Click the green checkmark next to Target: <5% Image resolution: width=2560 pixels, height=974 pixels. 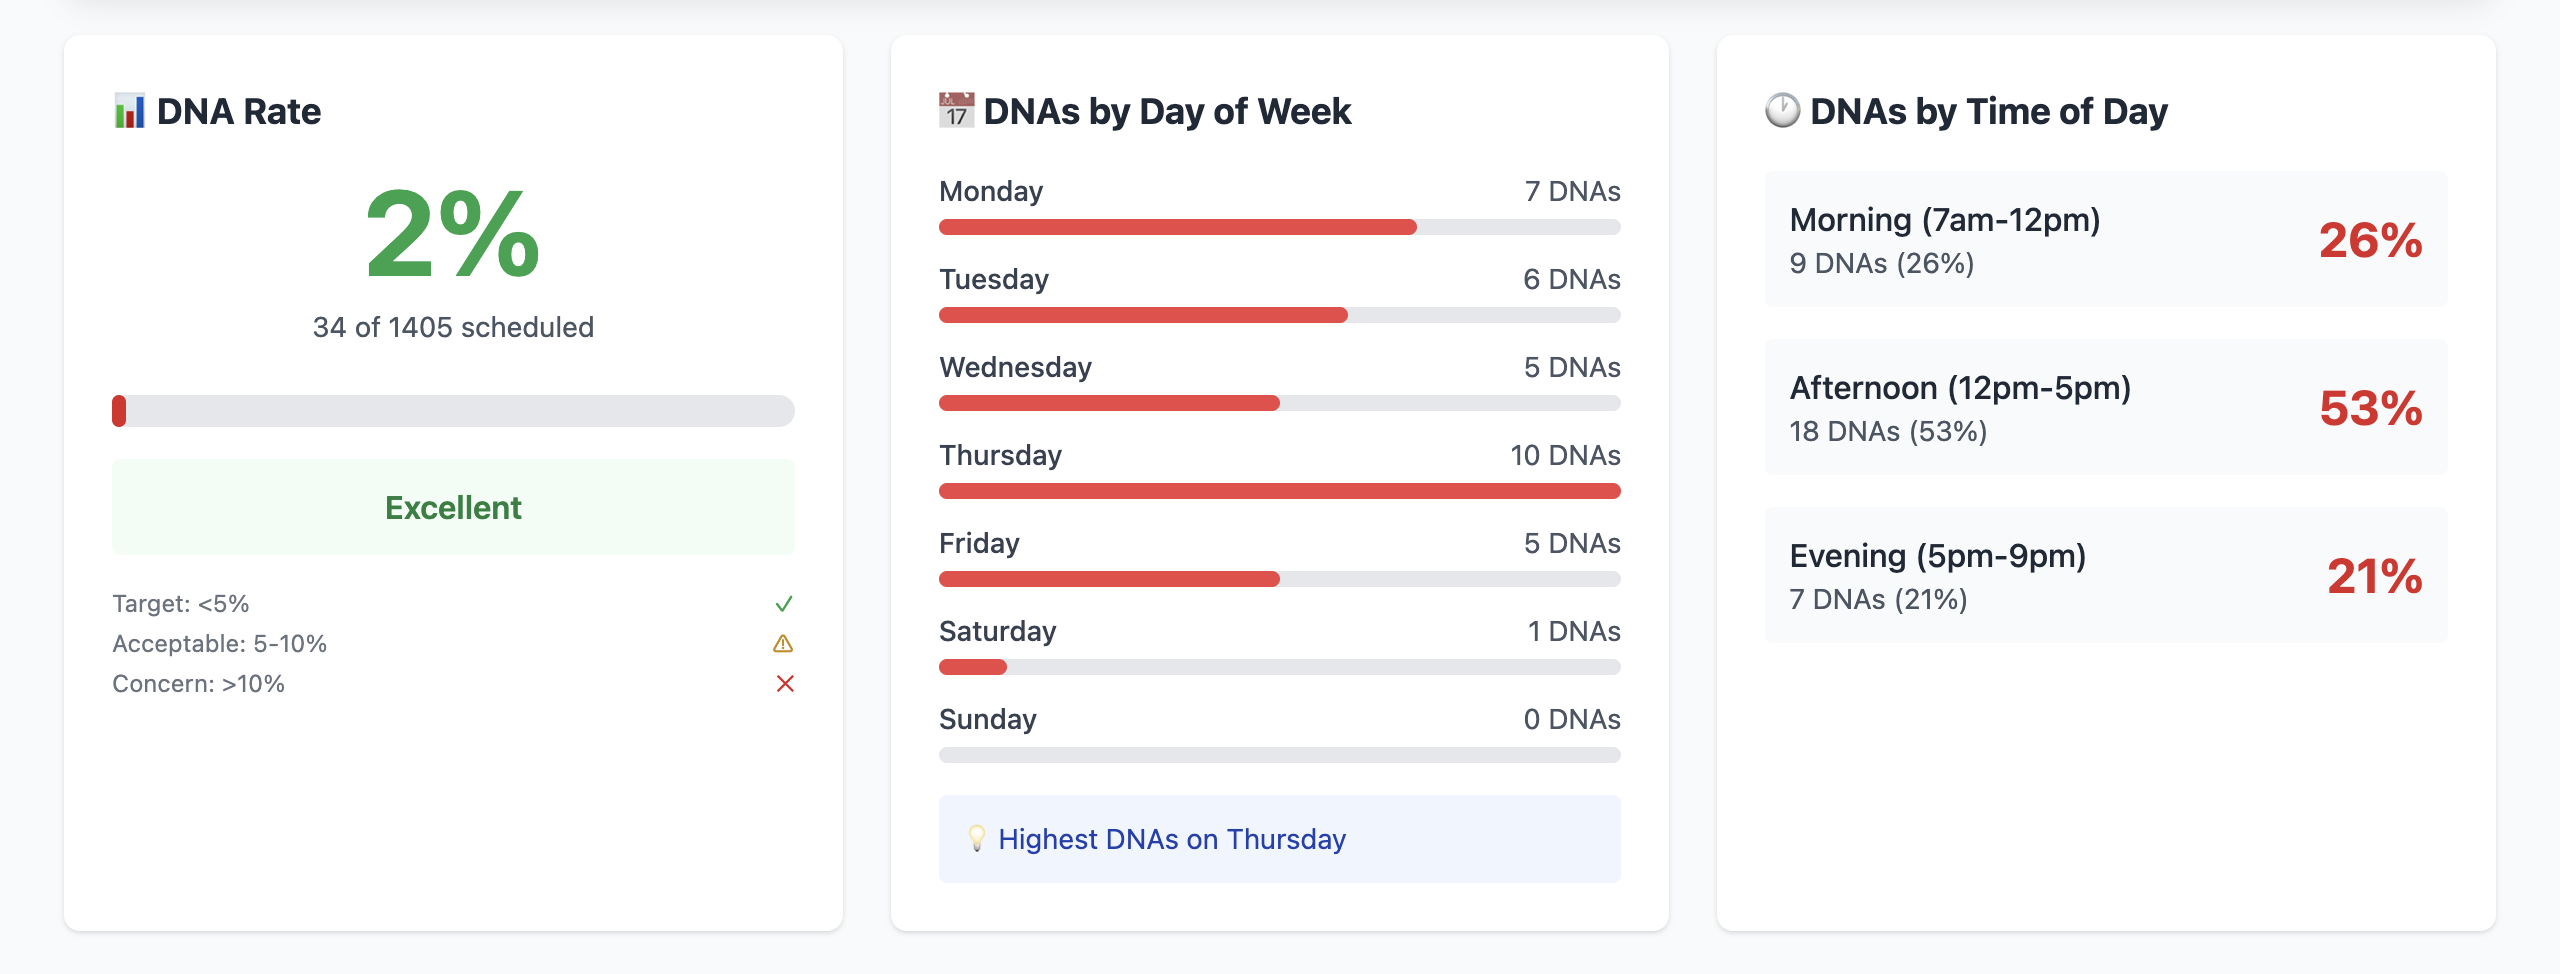[x=785, y=603]
